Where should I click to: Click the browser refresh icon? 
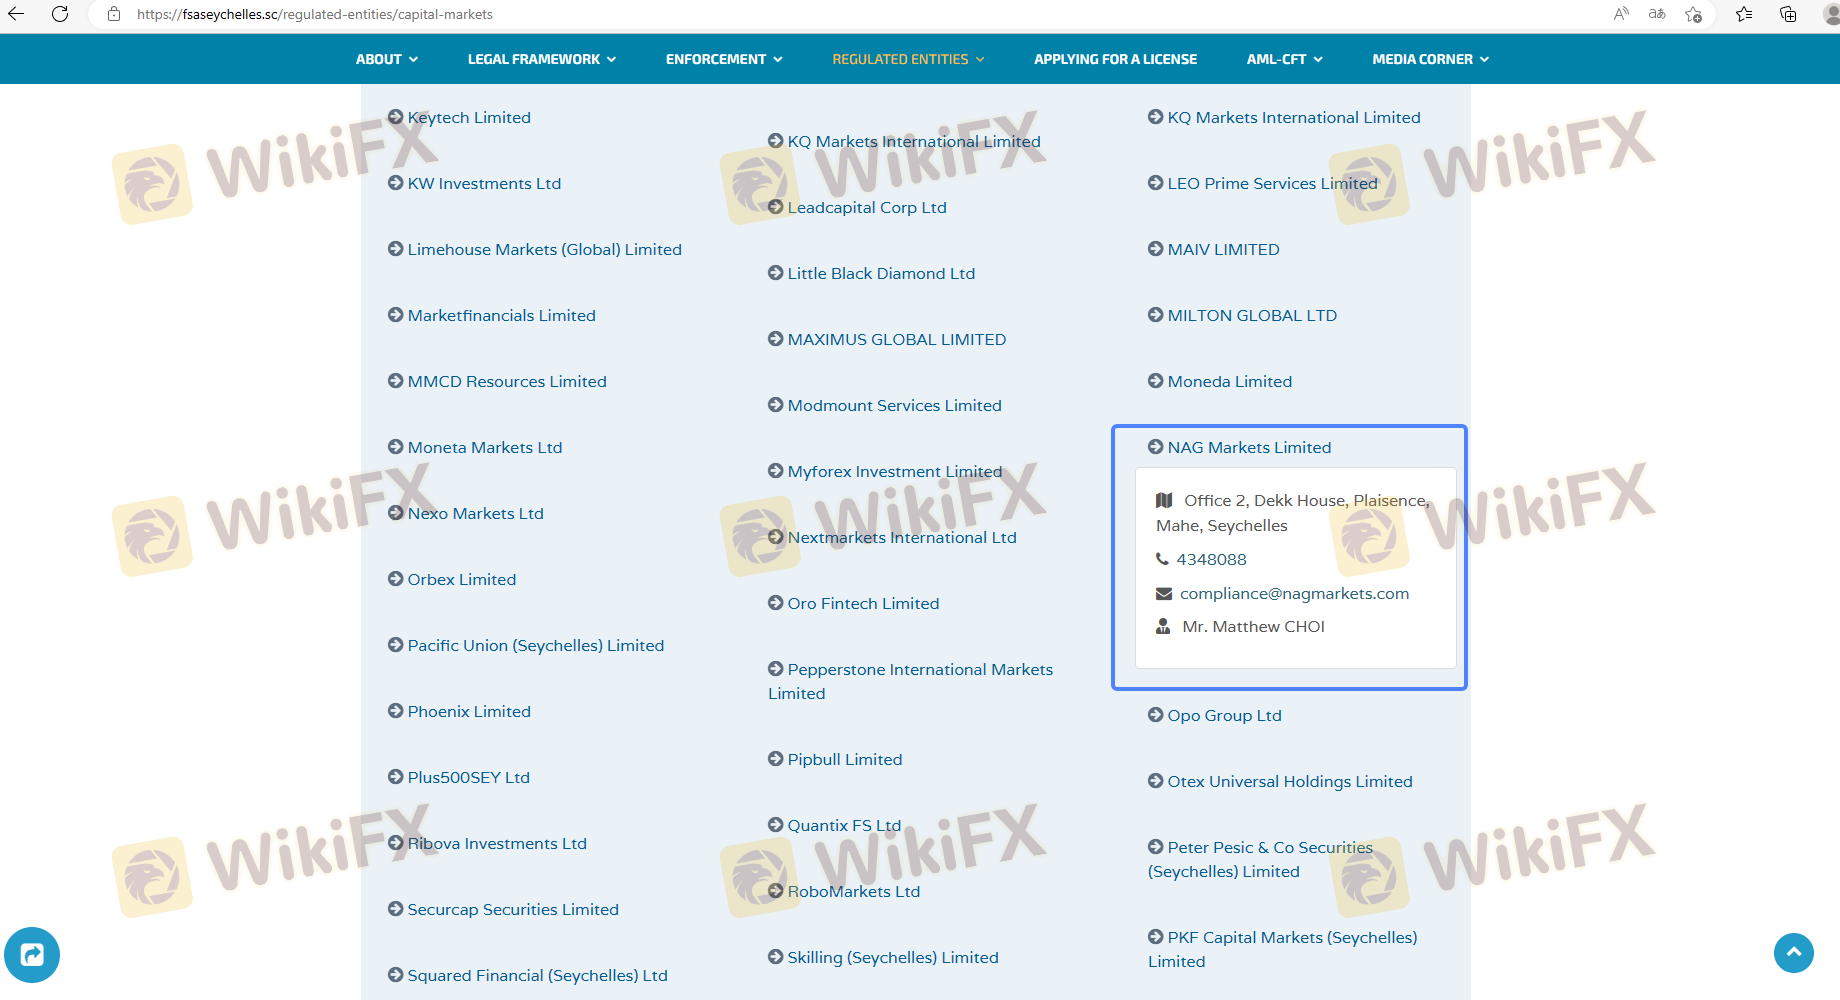click(60, 14)
